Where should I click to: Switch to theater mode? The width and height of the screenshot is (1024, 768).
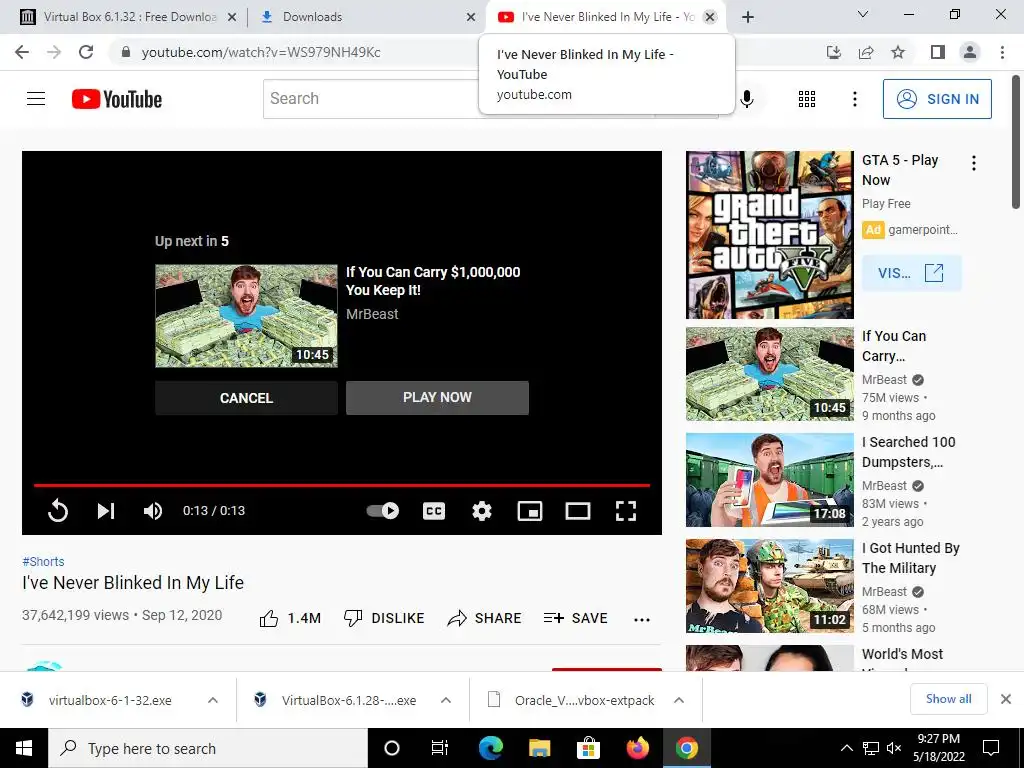(578, 511)
